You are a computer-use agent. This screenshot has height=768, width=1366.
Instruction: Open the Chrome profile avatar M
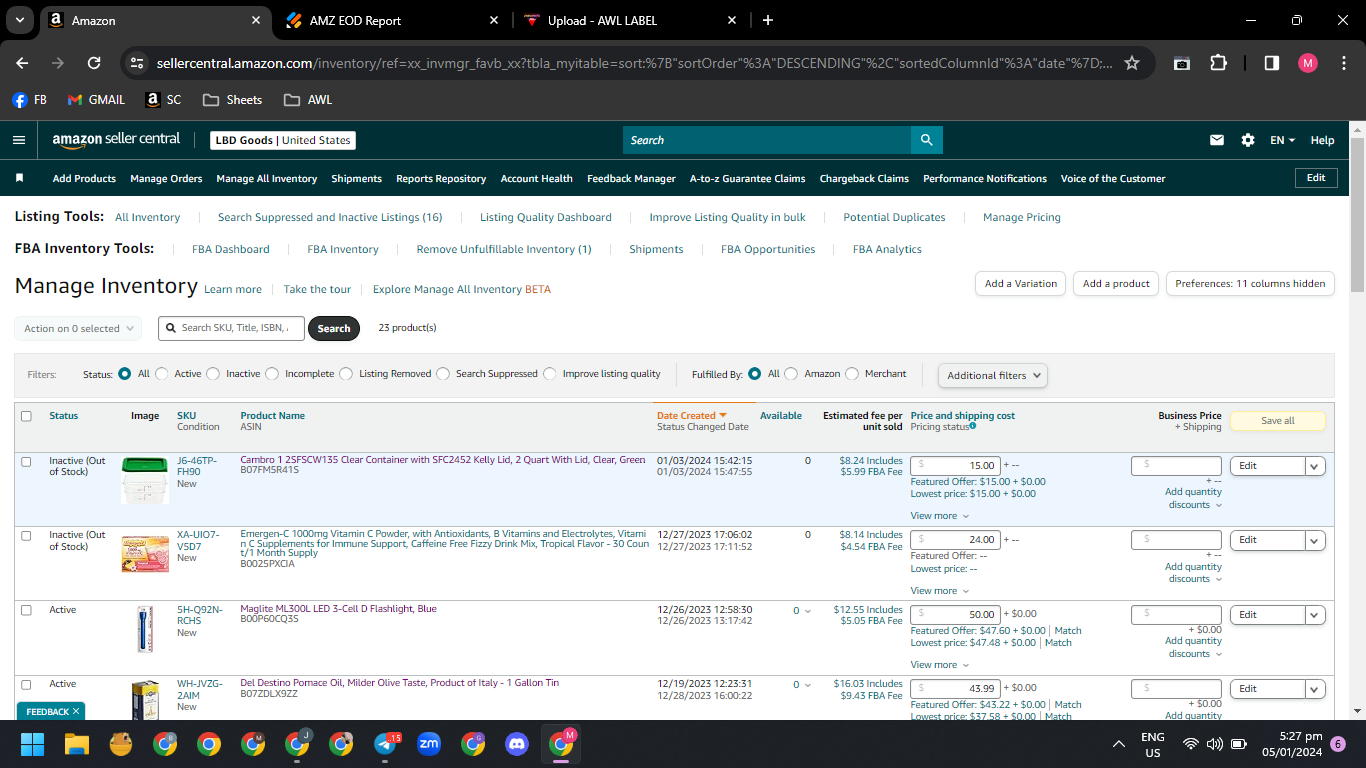click(x=1308, y=63)
